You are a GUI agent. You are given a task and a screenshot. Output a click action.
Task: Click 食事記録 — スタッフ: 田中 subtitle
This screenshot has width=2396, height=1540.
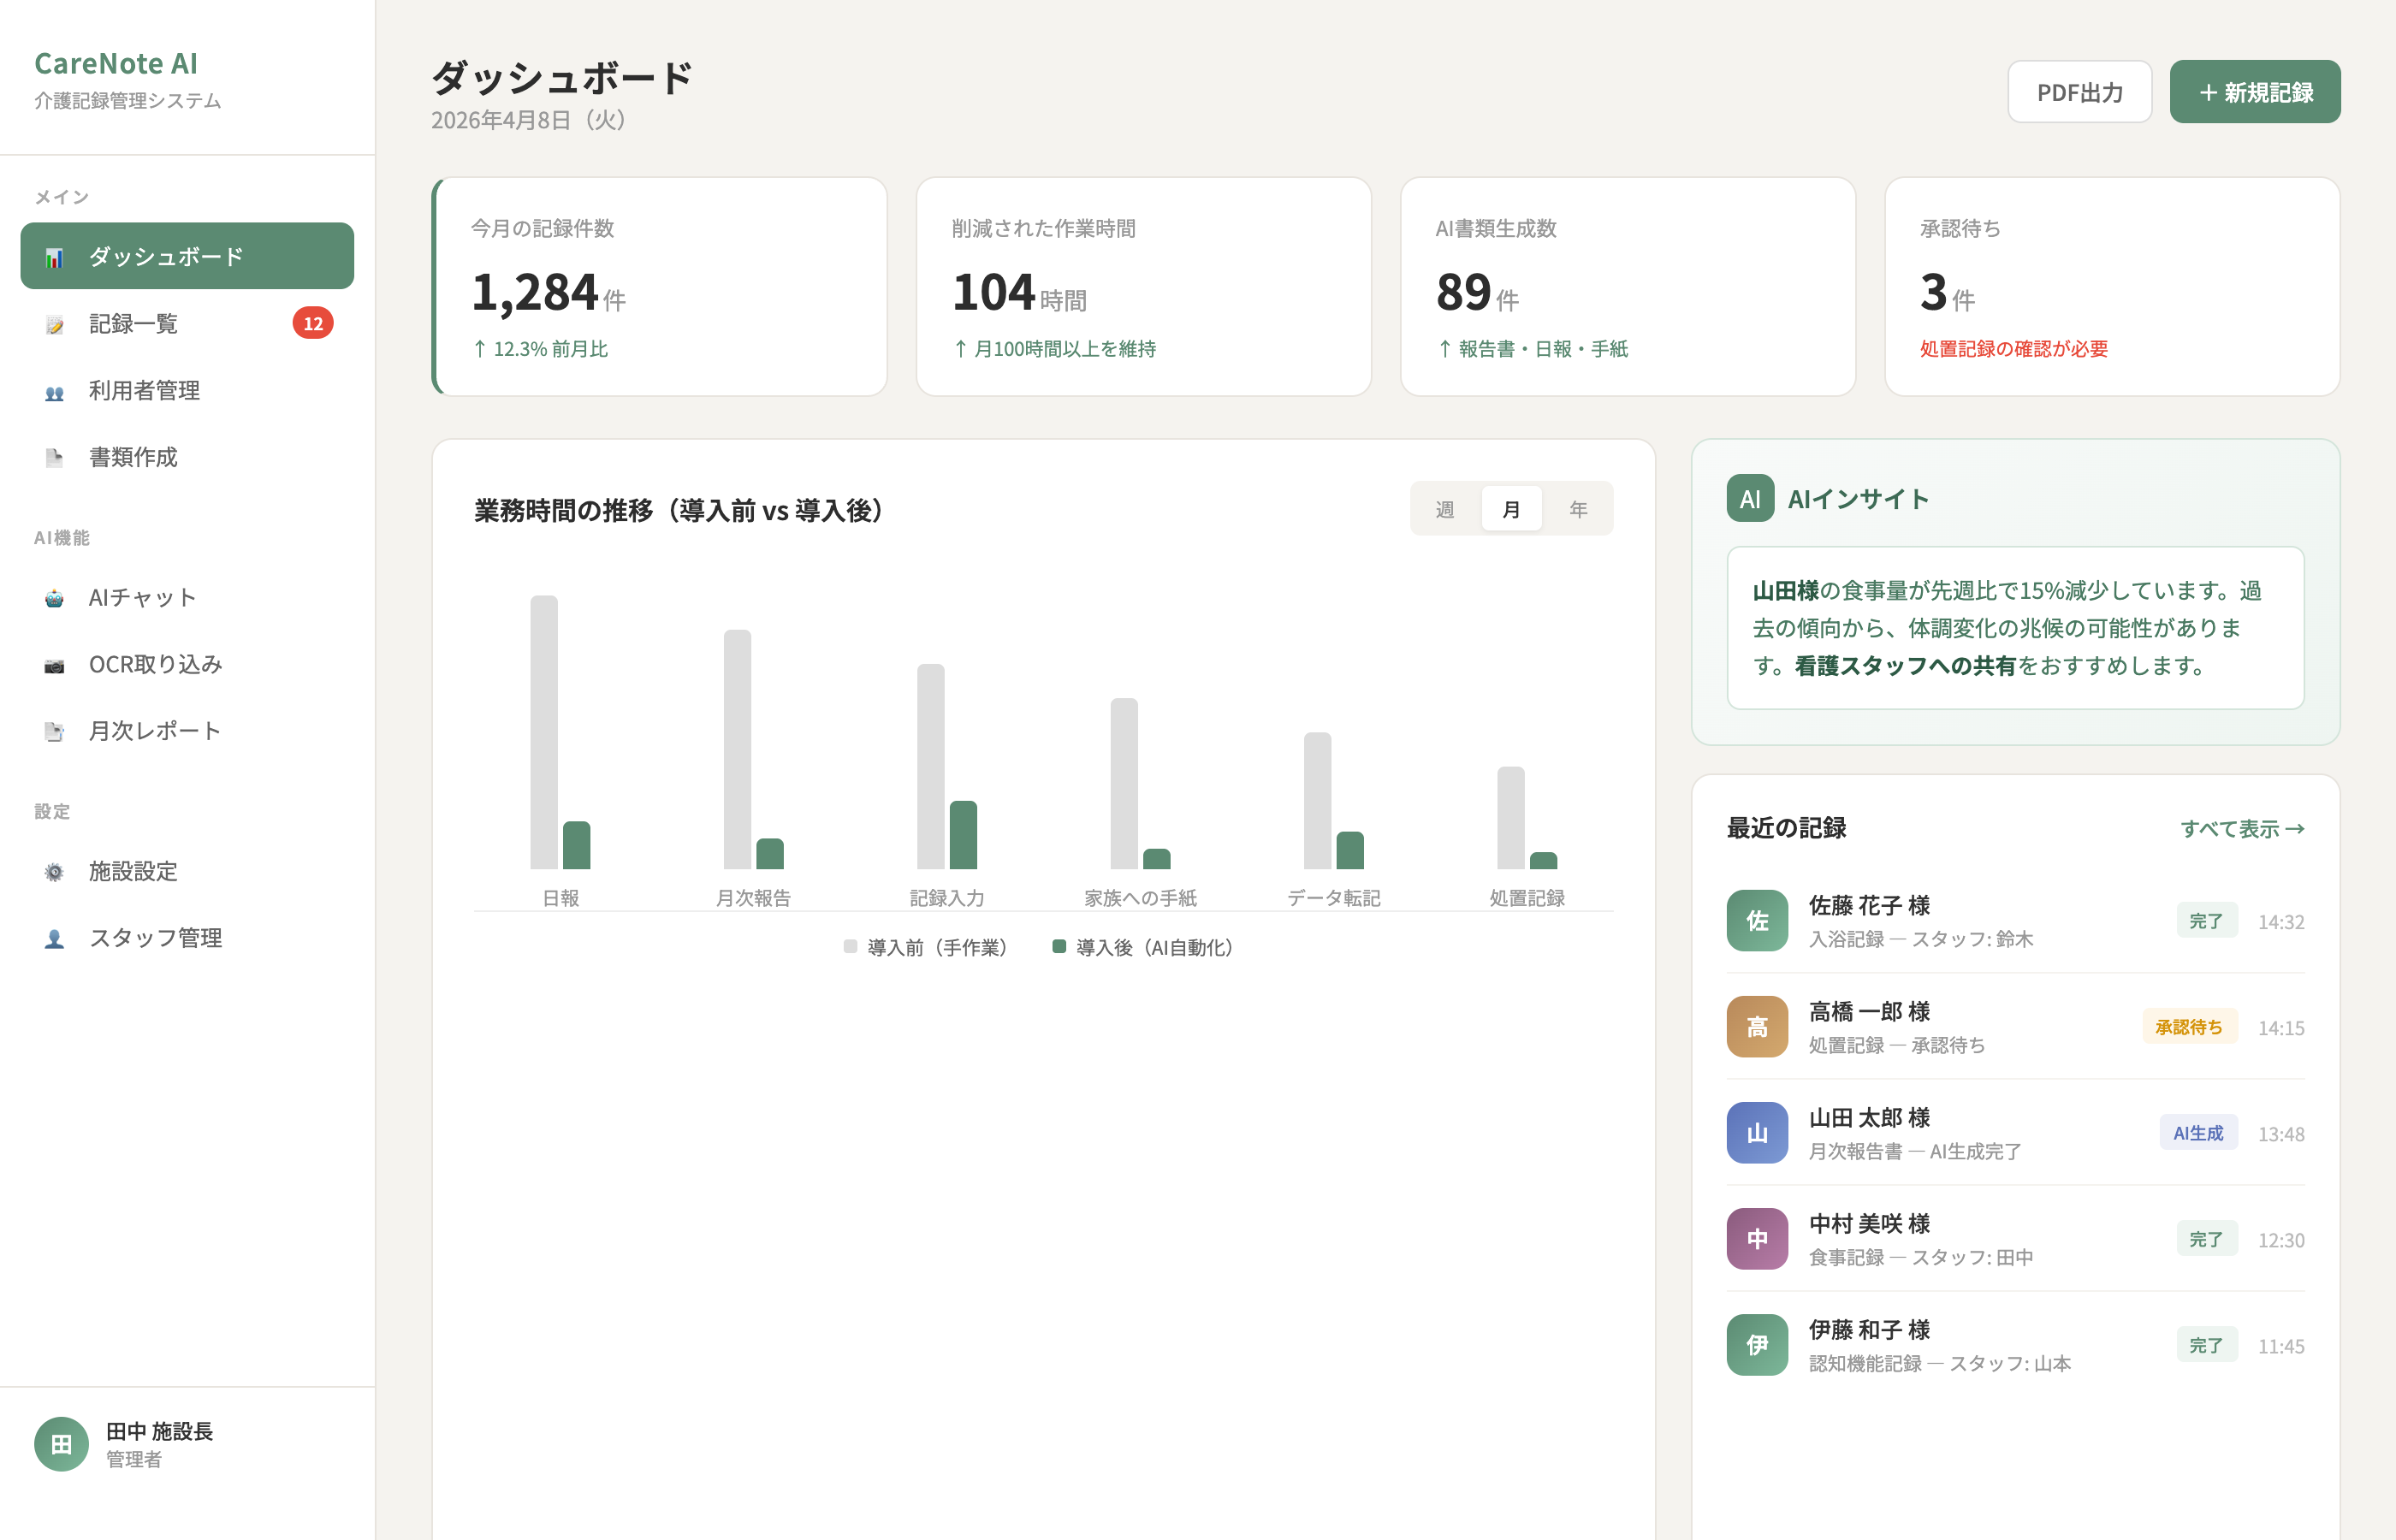coord(1921,1257)
